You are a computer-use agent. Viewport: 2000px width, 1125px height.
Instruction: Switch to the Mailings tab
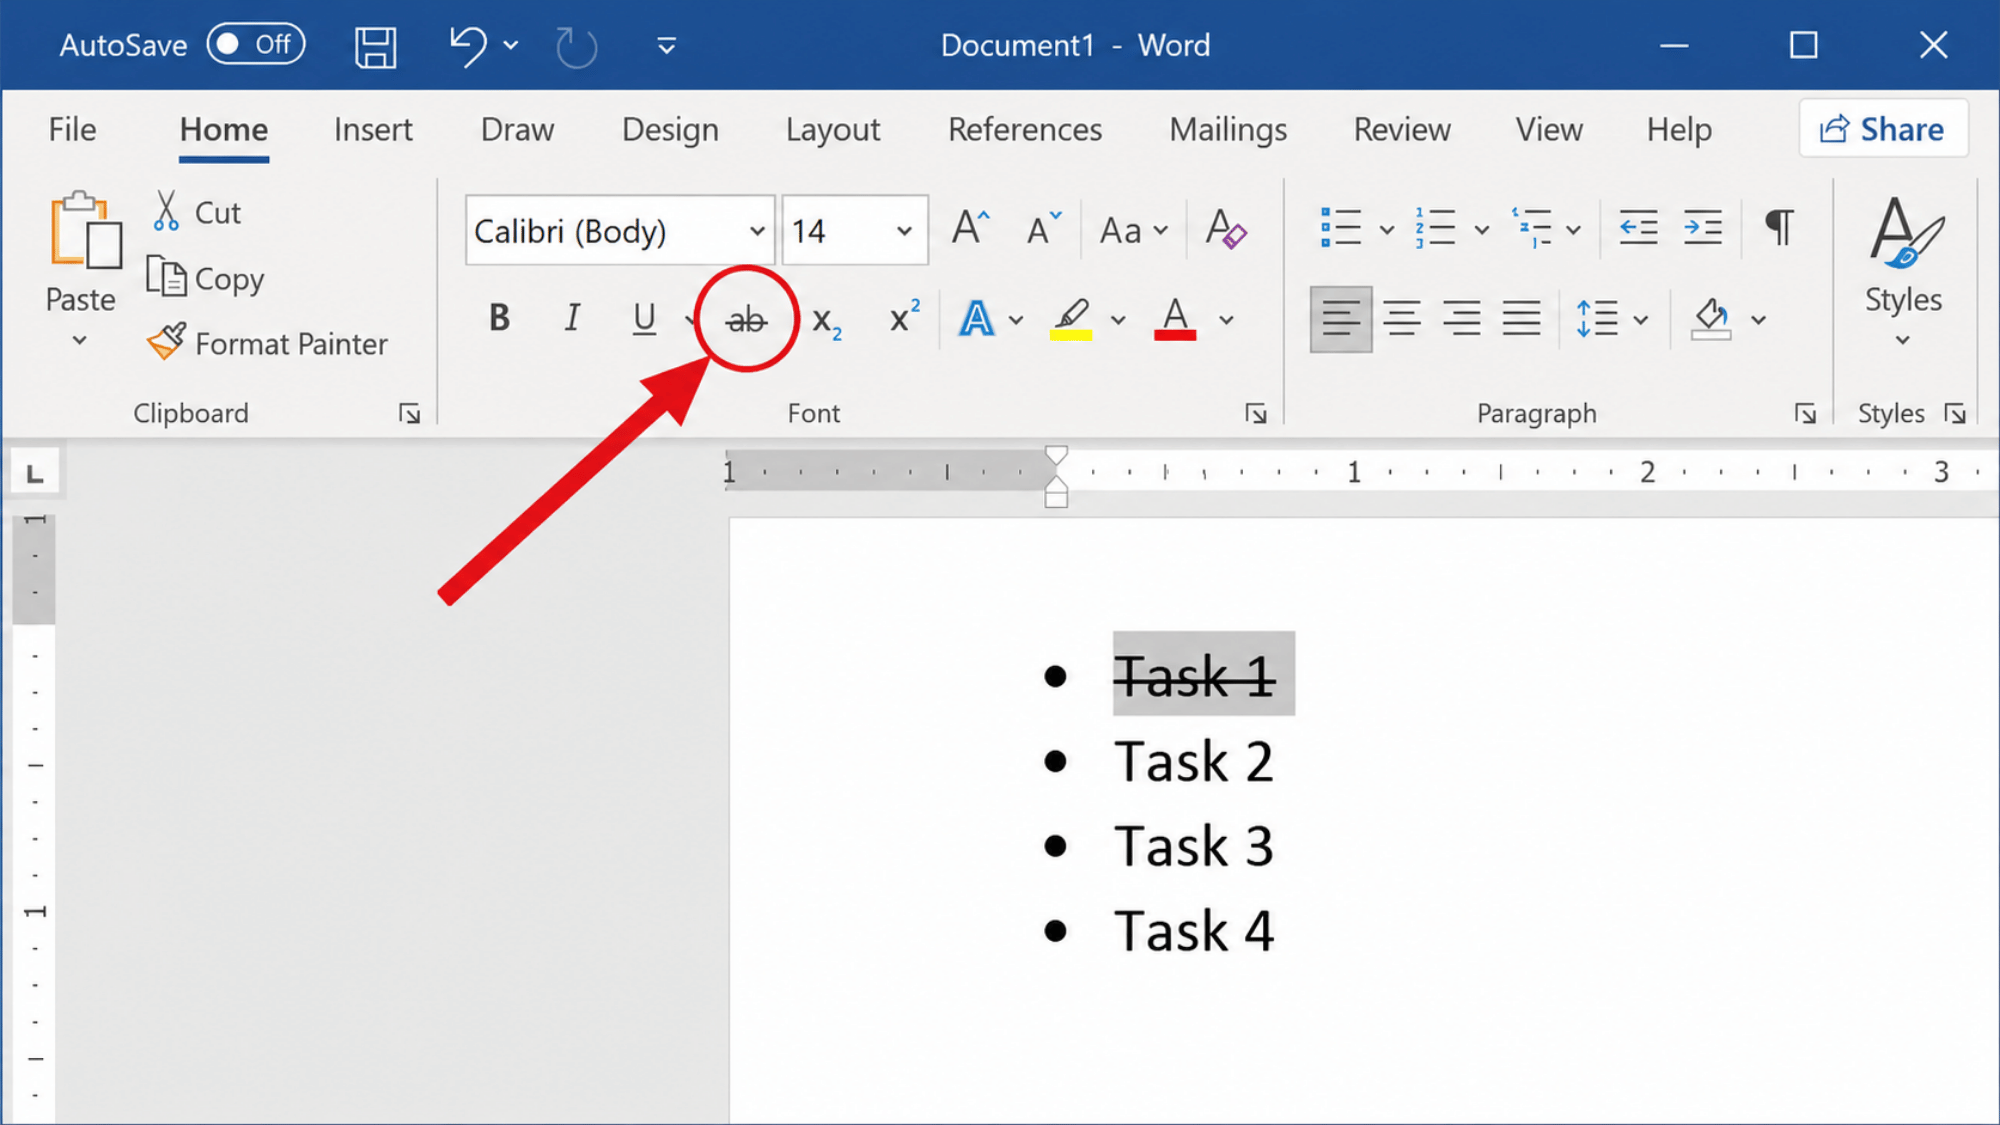1228,129
